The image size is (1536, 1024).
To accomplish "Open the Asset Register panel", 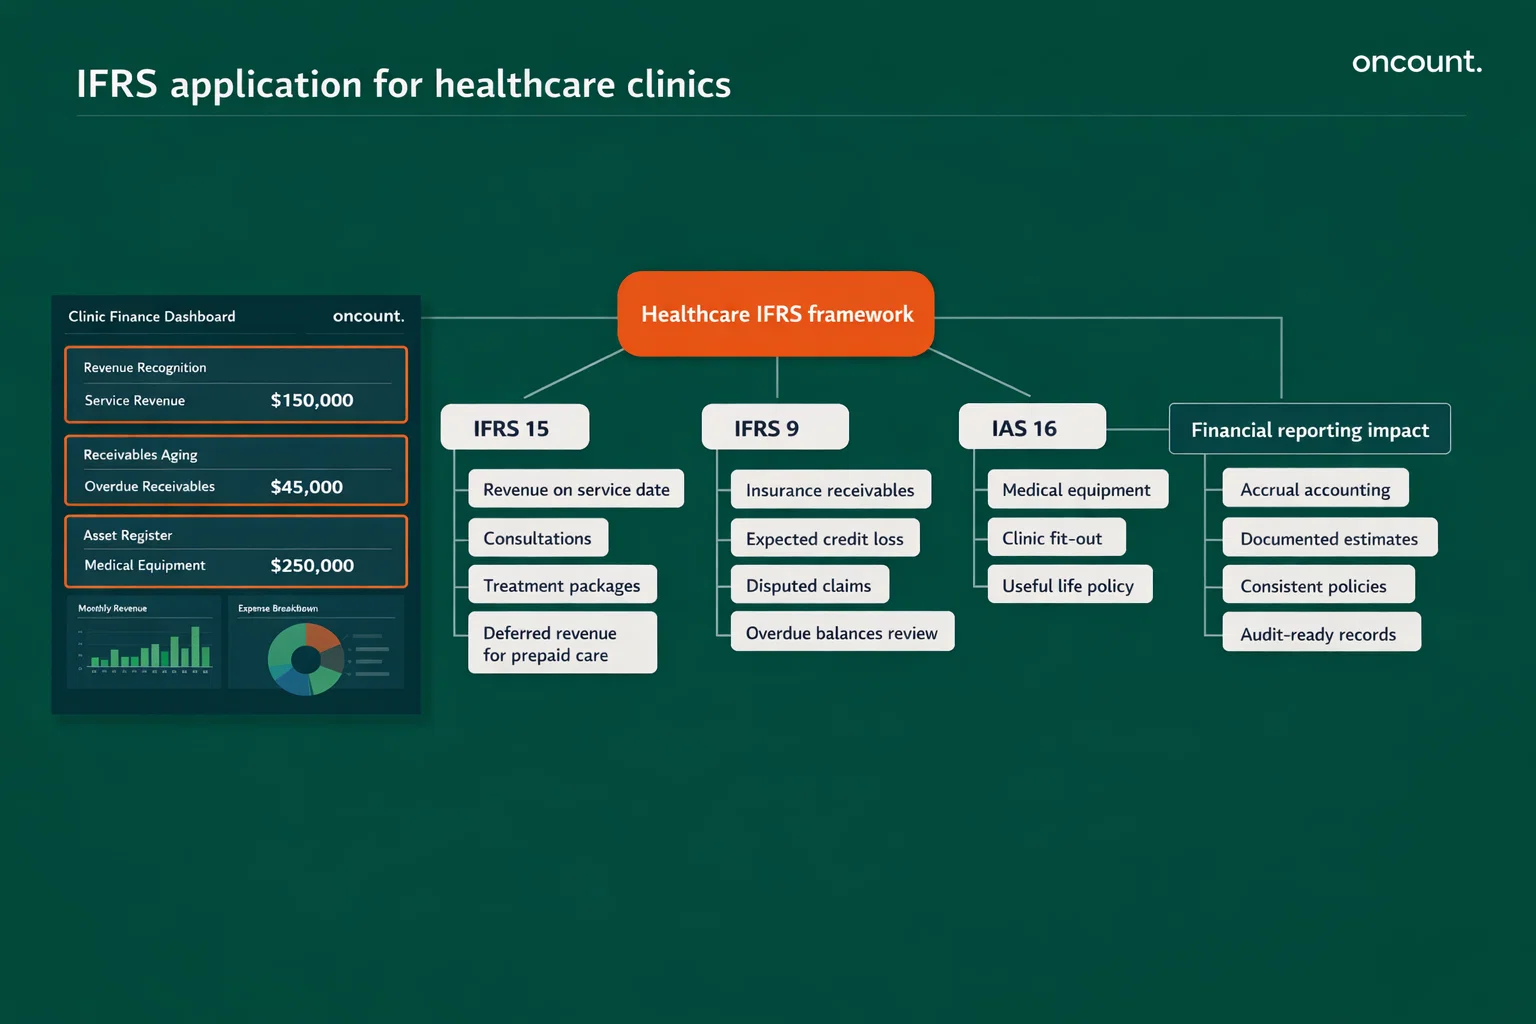I will pyautogui.click(x=236, y=551).
